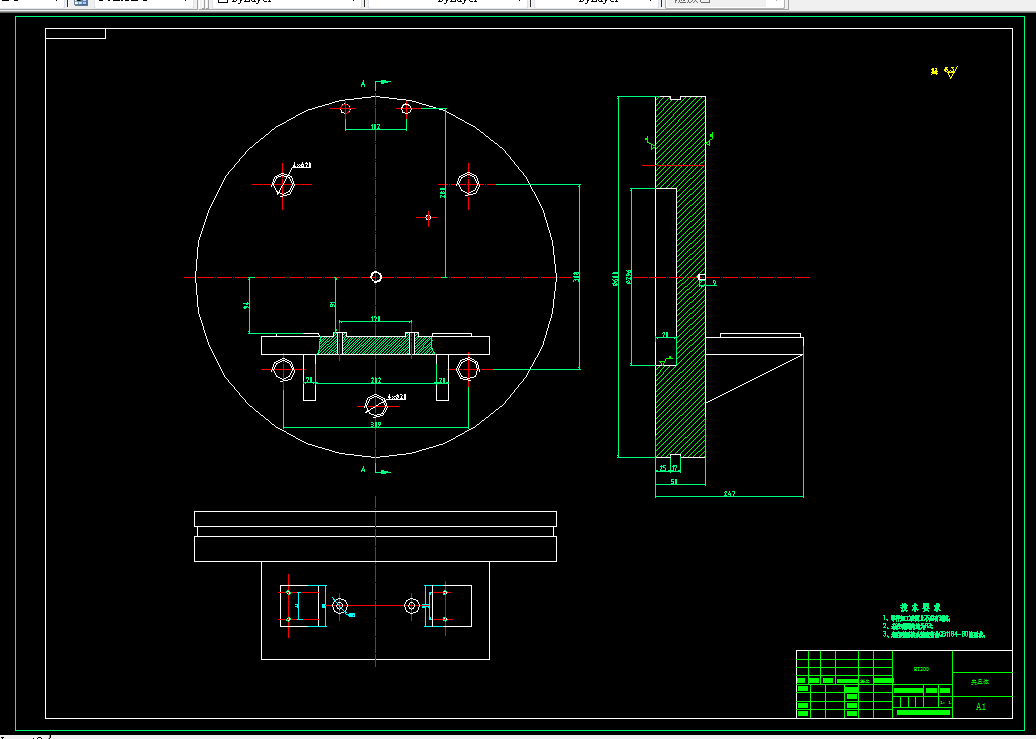Select top-right small hole near plate edge
Image resolution: width=1036 pixels, height=739 pixels.
coord(406,108)
